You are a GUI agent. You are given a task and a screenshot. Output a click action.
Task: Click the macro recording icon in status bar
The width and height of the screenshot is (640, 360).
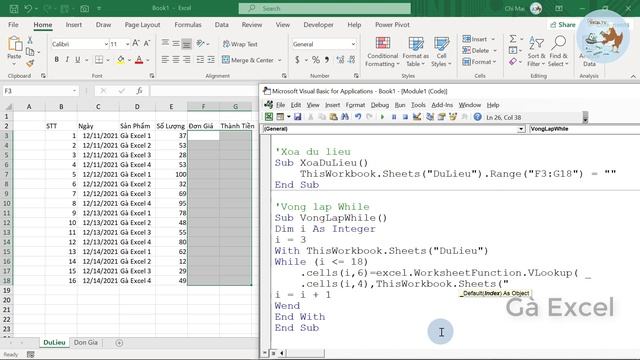31,354
